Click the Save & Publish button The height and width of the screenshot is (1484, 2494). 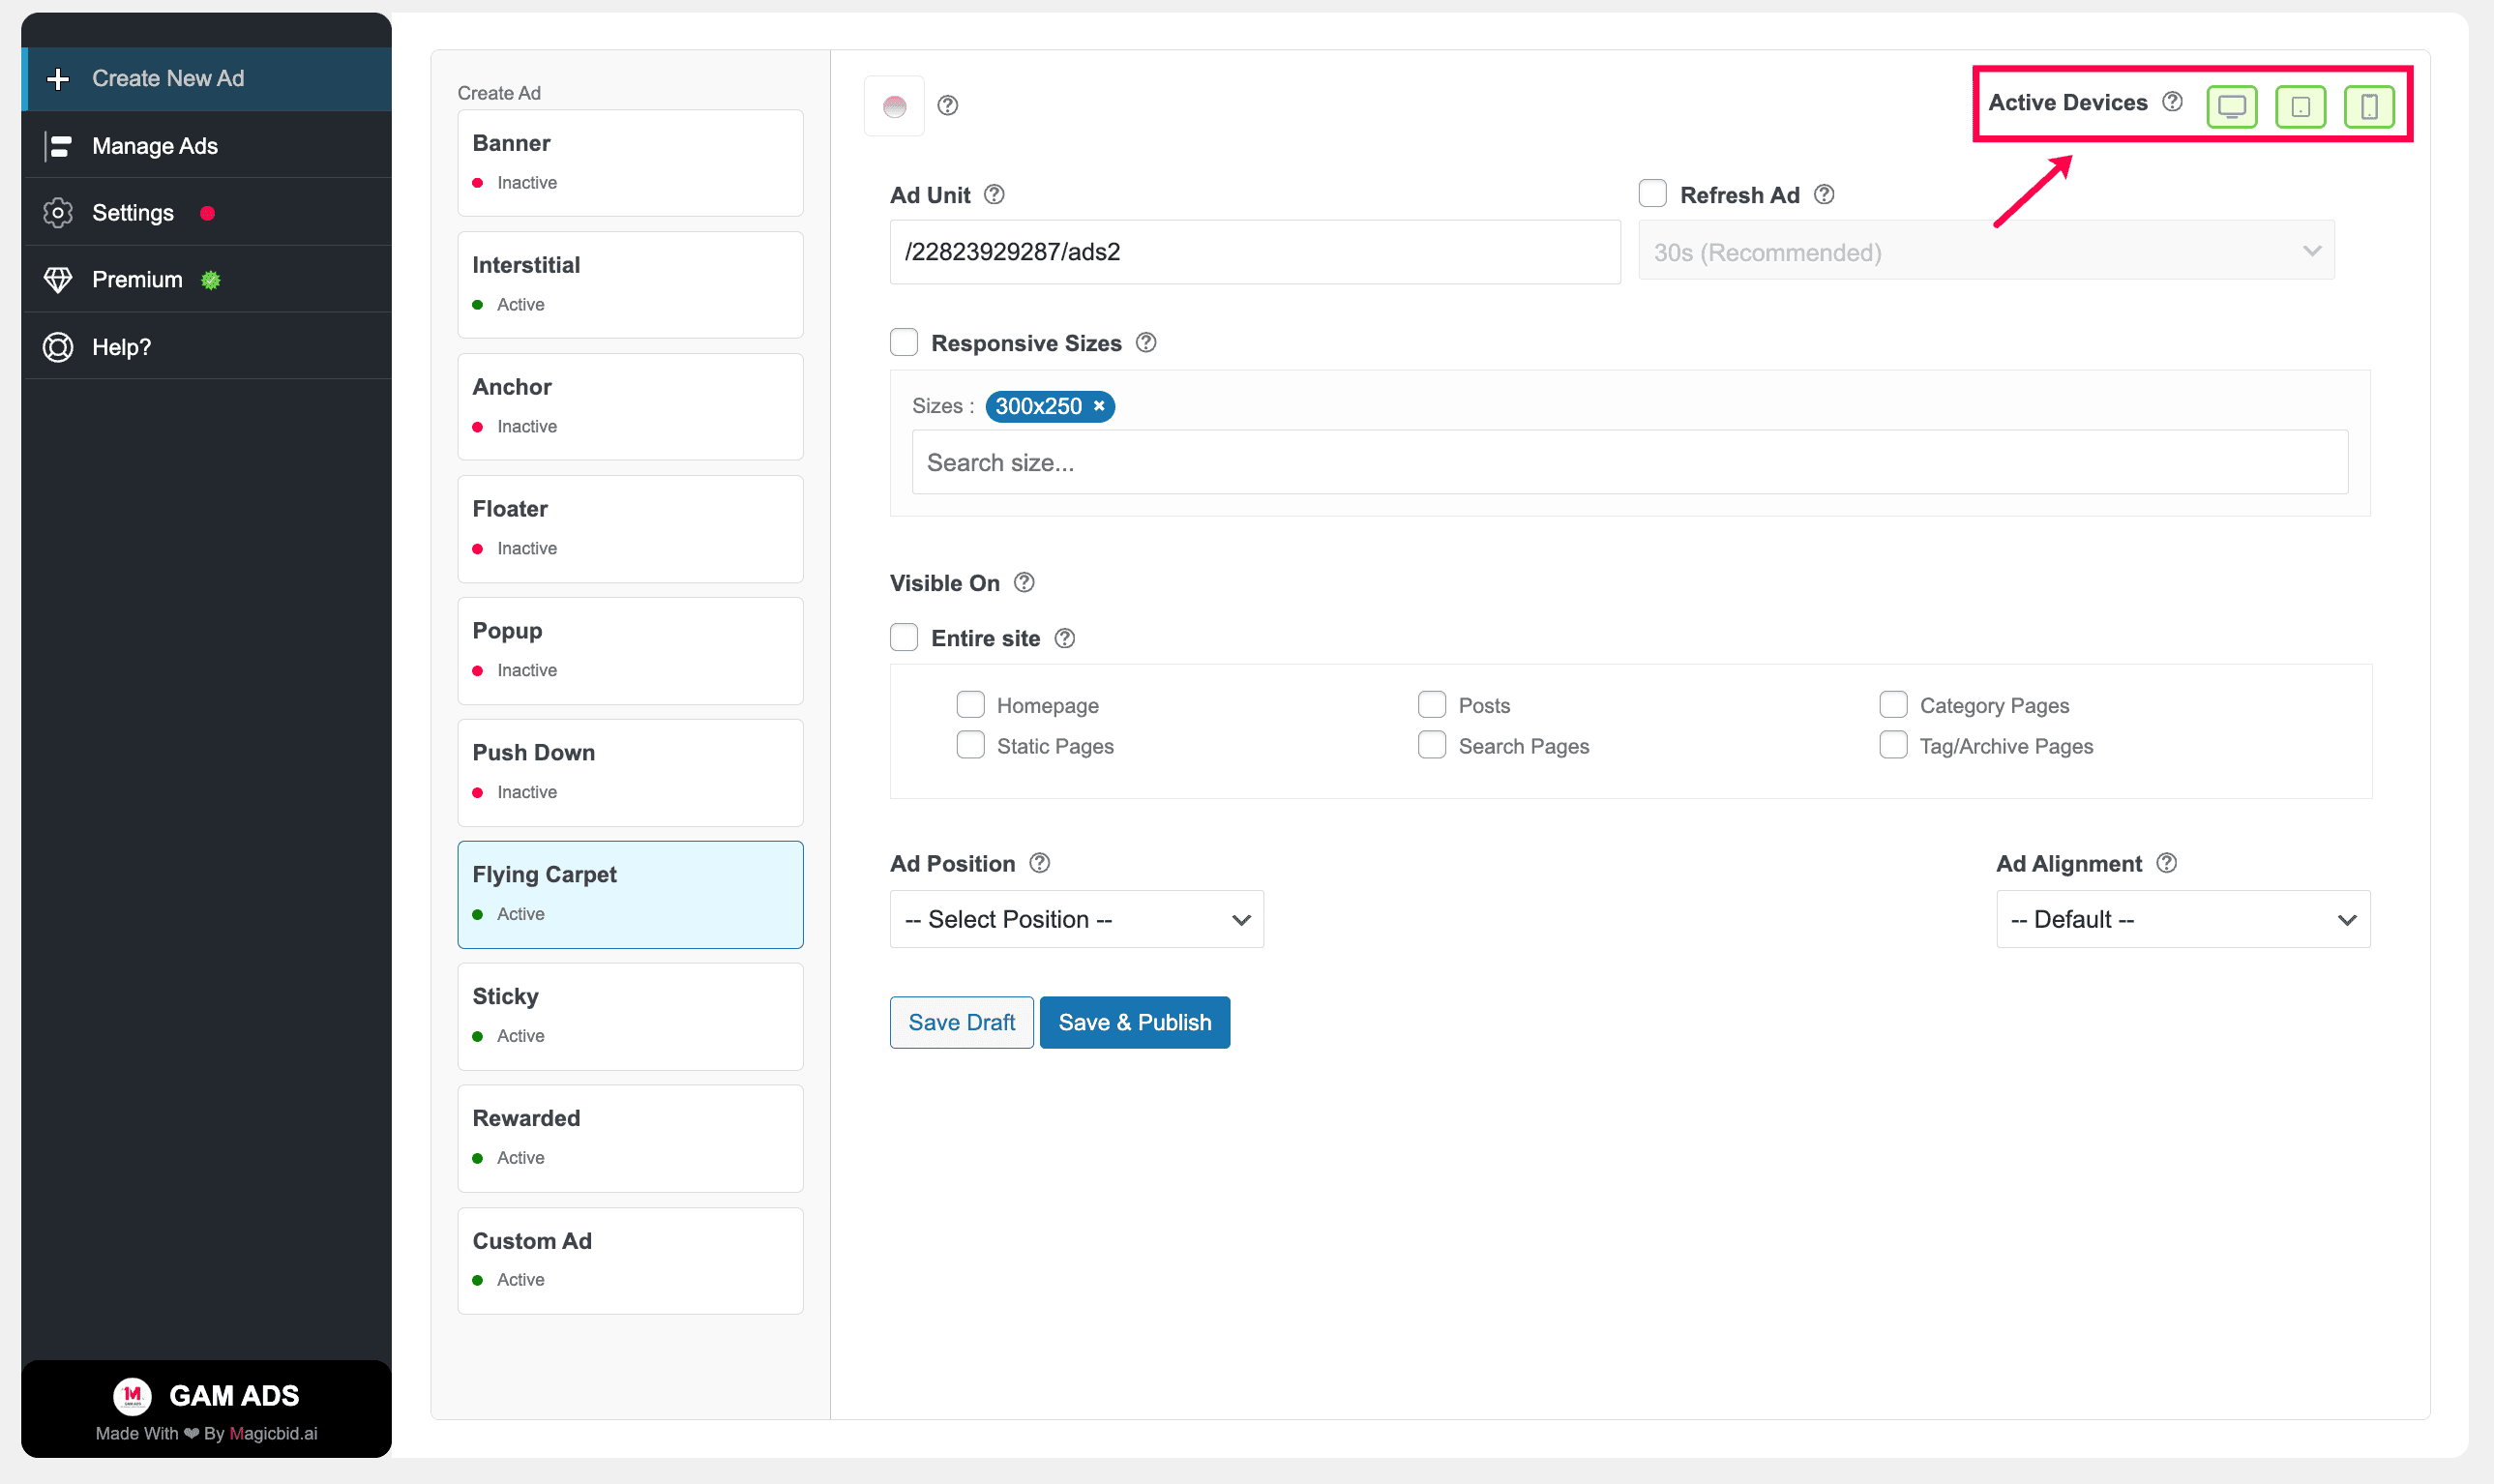point(1134,1022)
